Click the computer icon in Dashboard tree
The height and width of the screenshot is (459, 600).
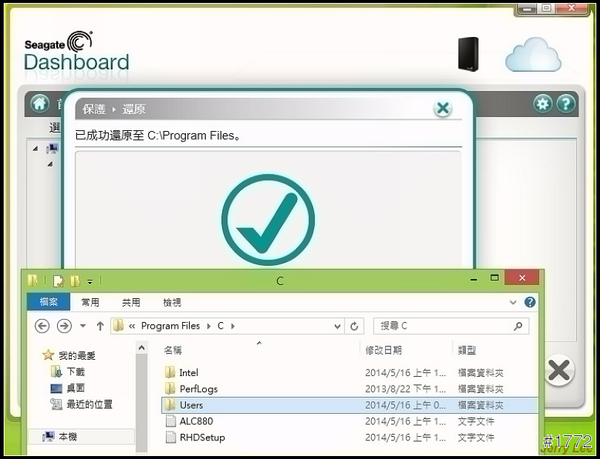coord(52,148)
